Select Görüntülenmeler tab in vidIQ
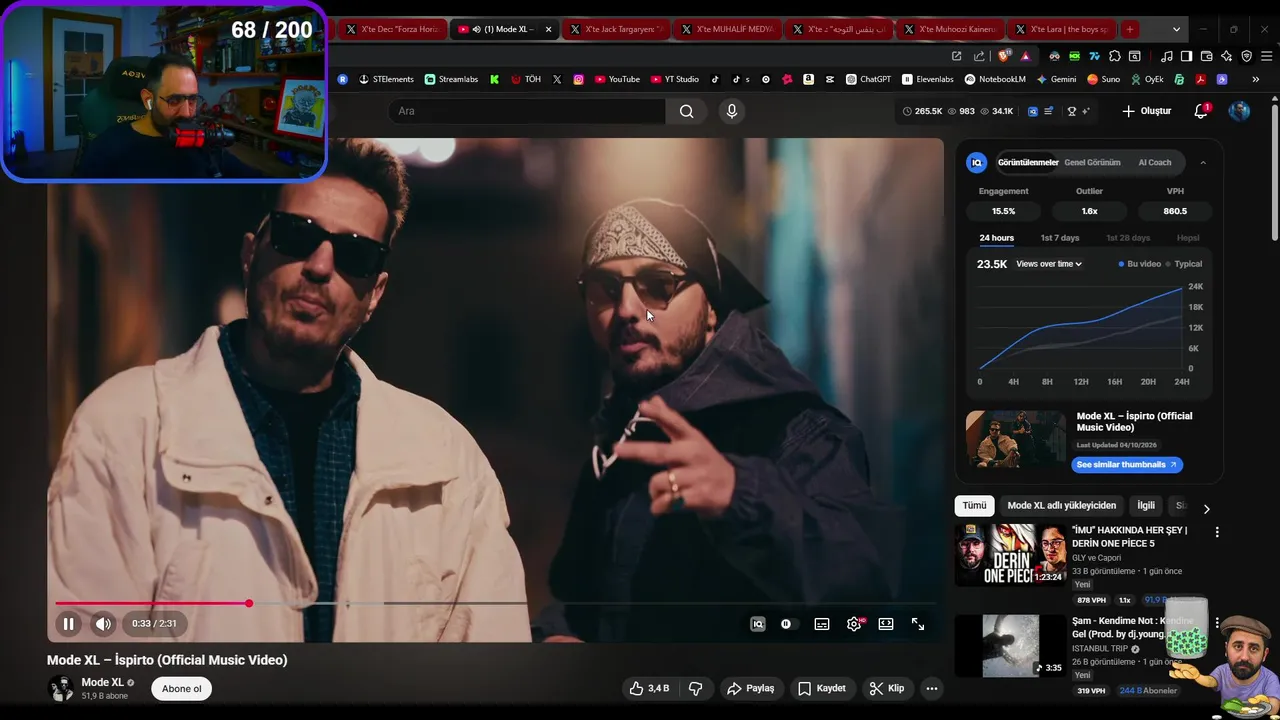Screen dimensions: 1280x720 pos(1028,162)
